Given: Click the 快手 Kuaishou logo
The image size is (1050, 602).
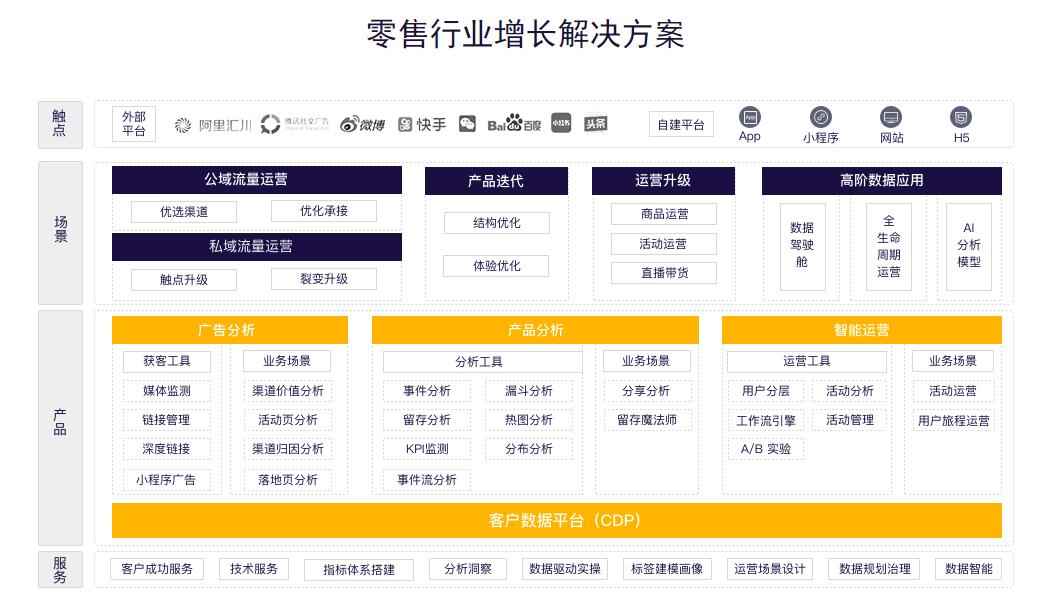Looking at the screenshot, I should coord(422,125).
